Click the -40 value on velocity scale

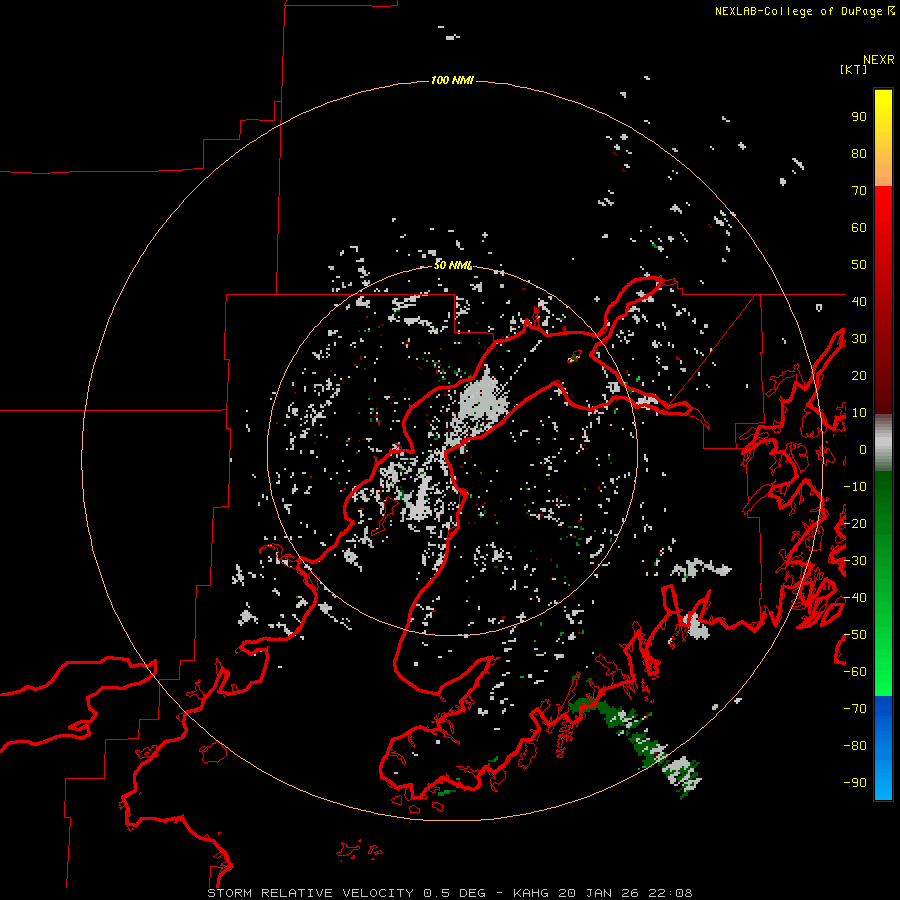pos(855,598)
